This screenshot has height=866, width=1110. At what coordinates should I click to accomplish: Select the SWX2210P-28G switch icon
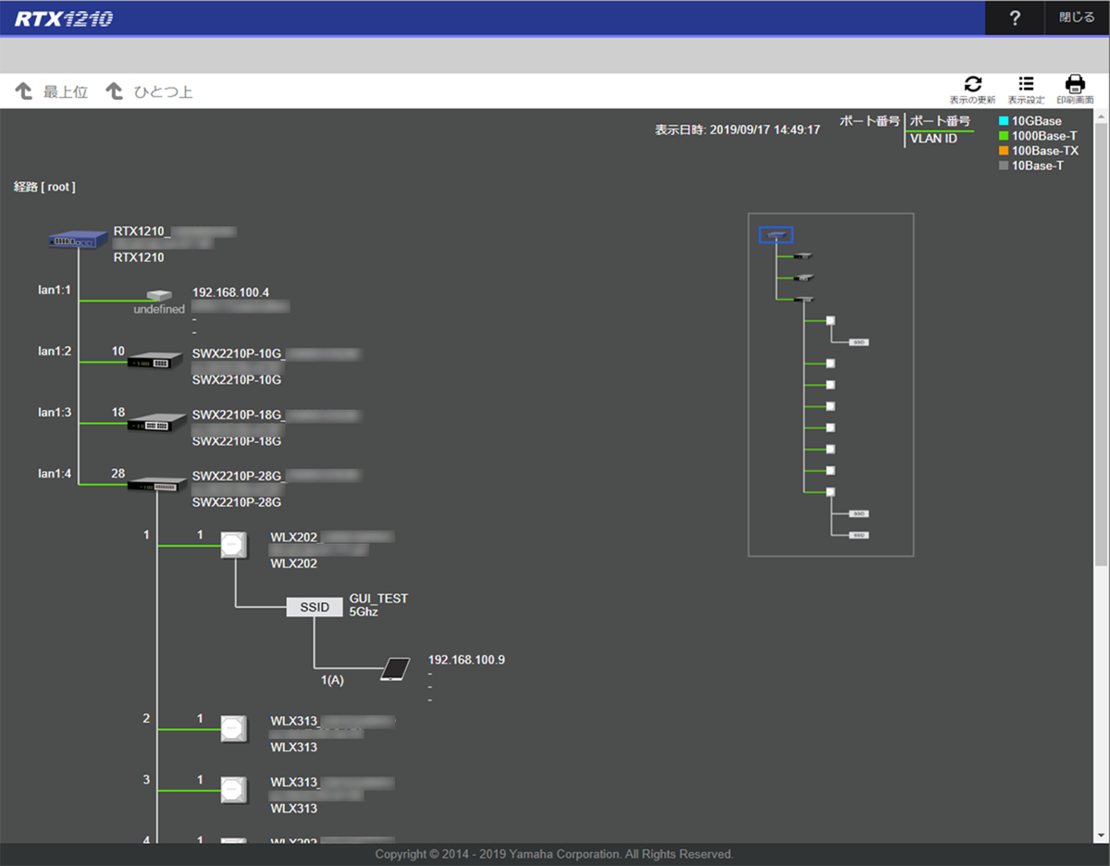click(156, 483)
